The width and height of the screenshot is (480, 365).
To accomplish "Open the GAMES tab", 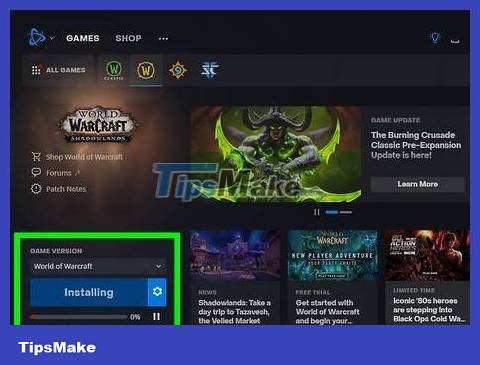I will (x=83, y=38).
